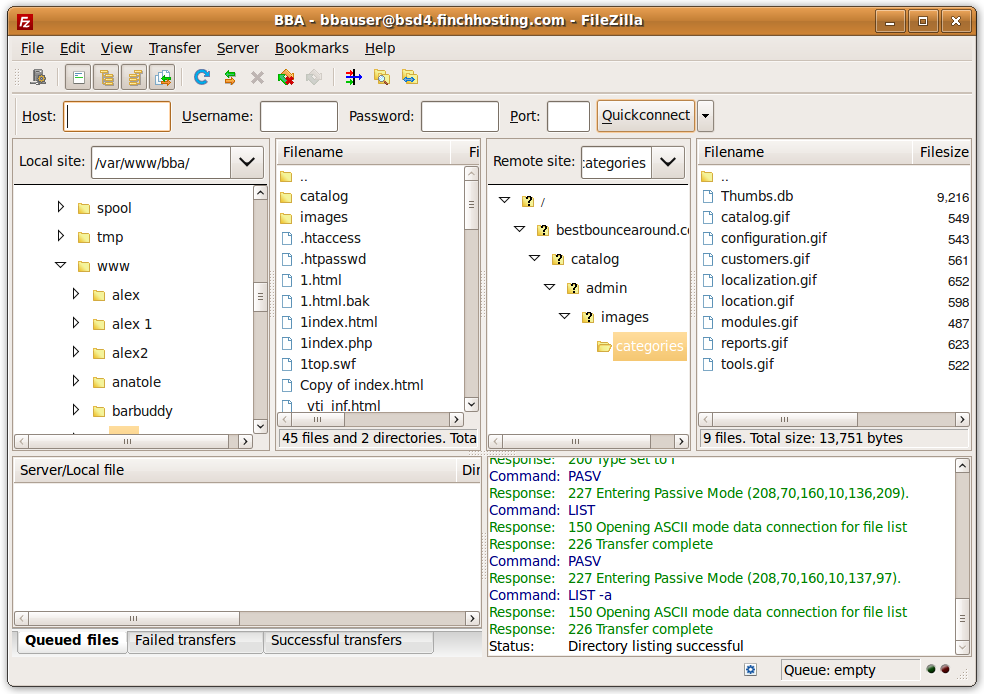Click the status bar settings icon near Queue

pyautogui.click(x=750, y=670)
